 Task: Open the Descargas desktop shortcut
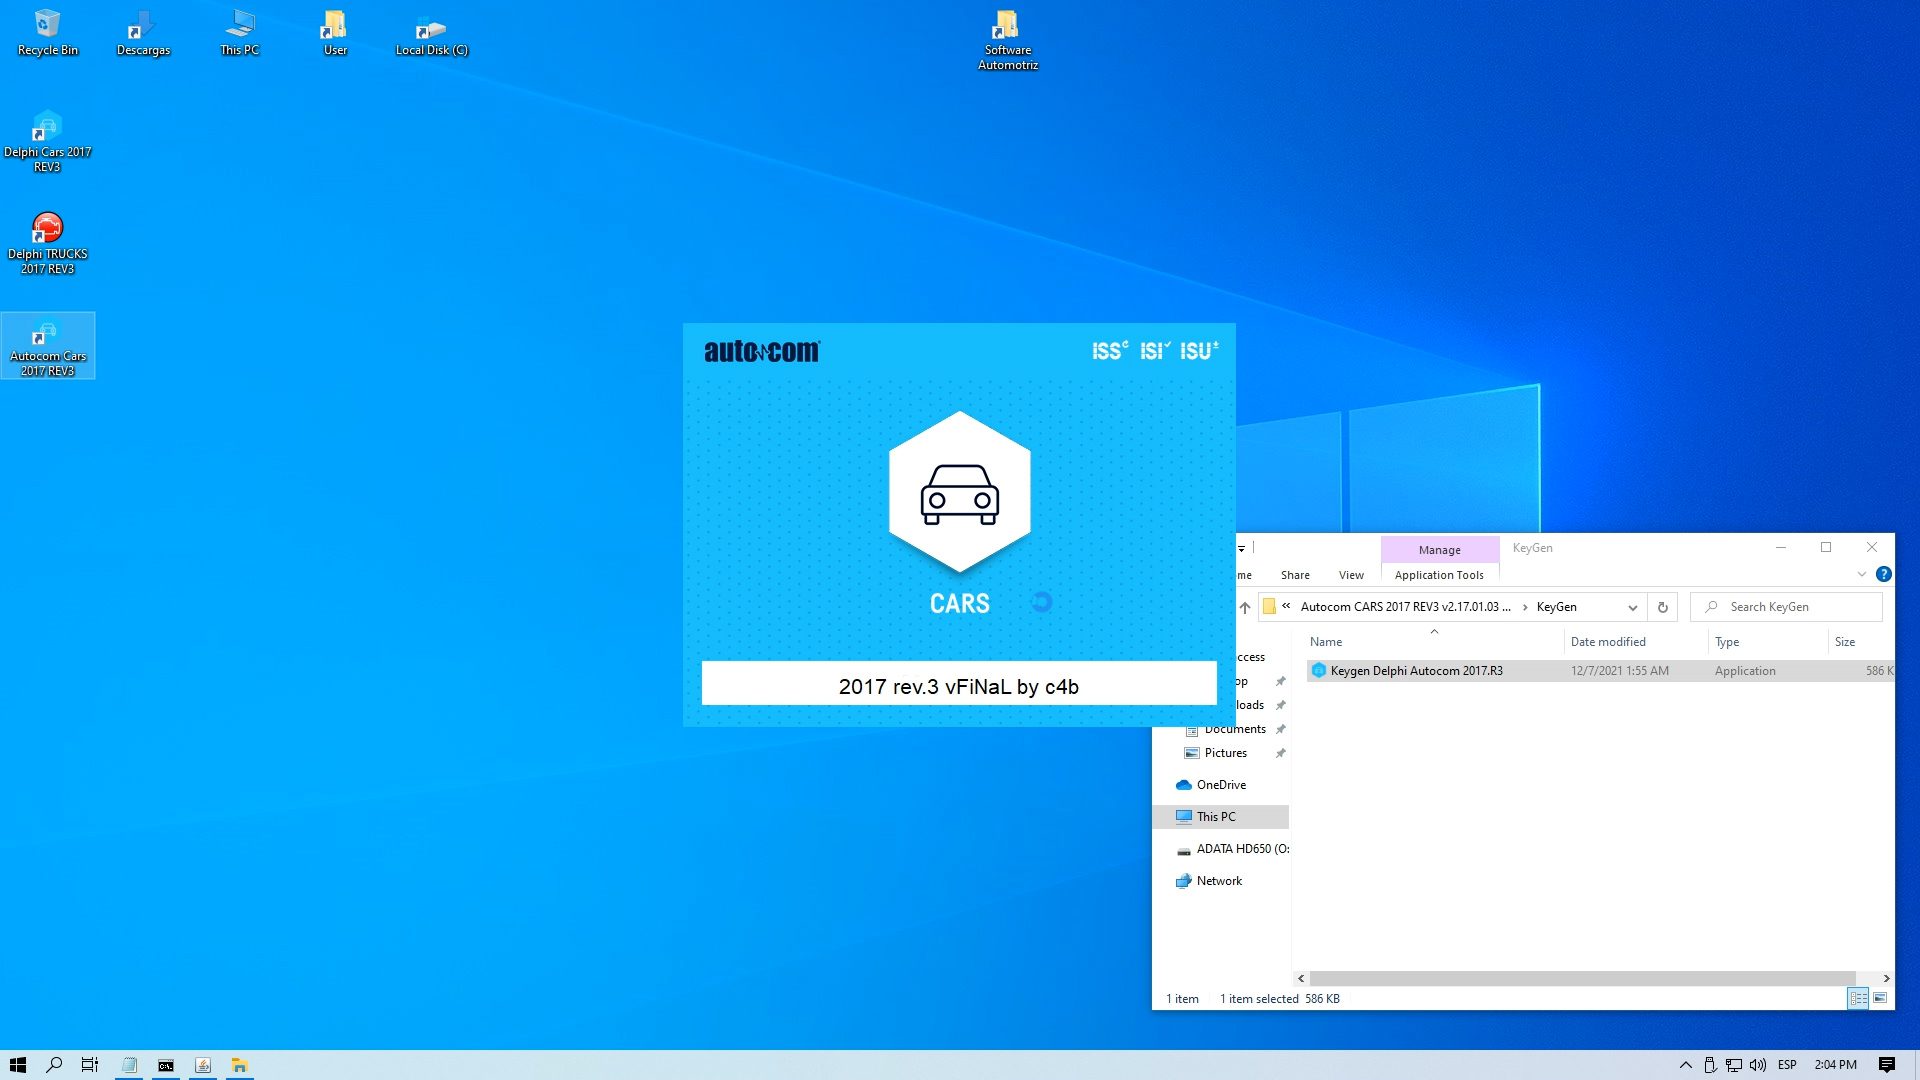(x=143, y=33)
